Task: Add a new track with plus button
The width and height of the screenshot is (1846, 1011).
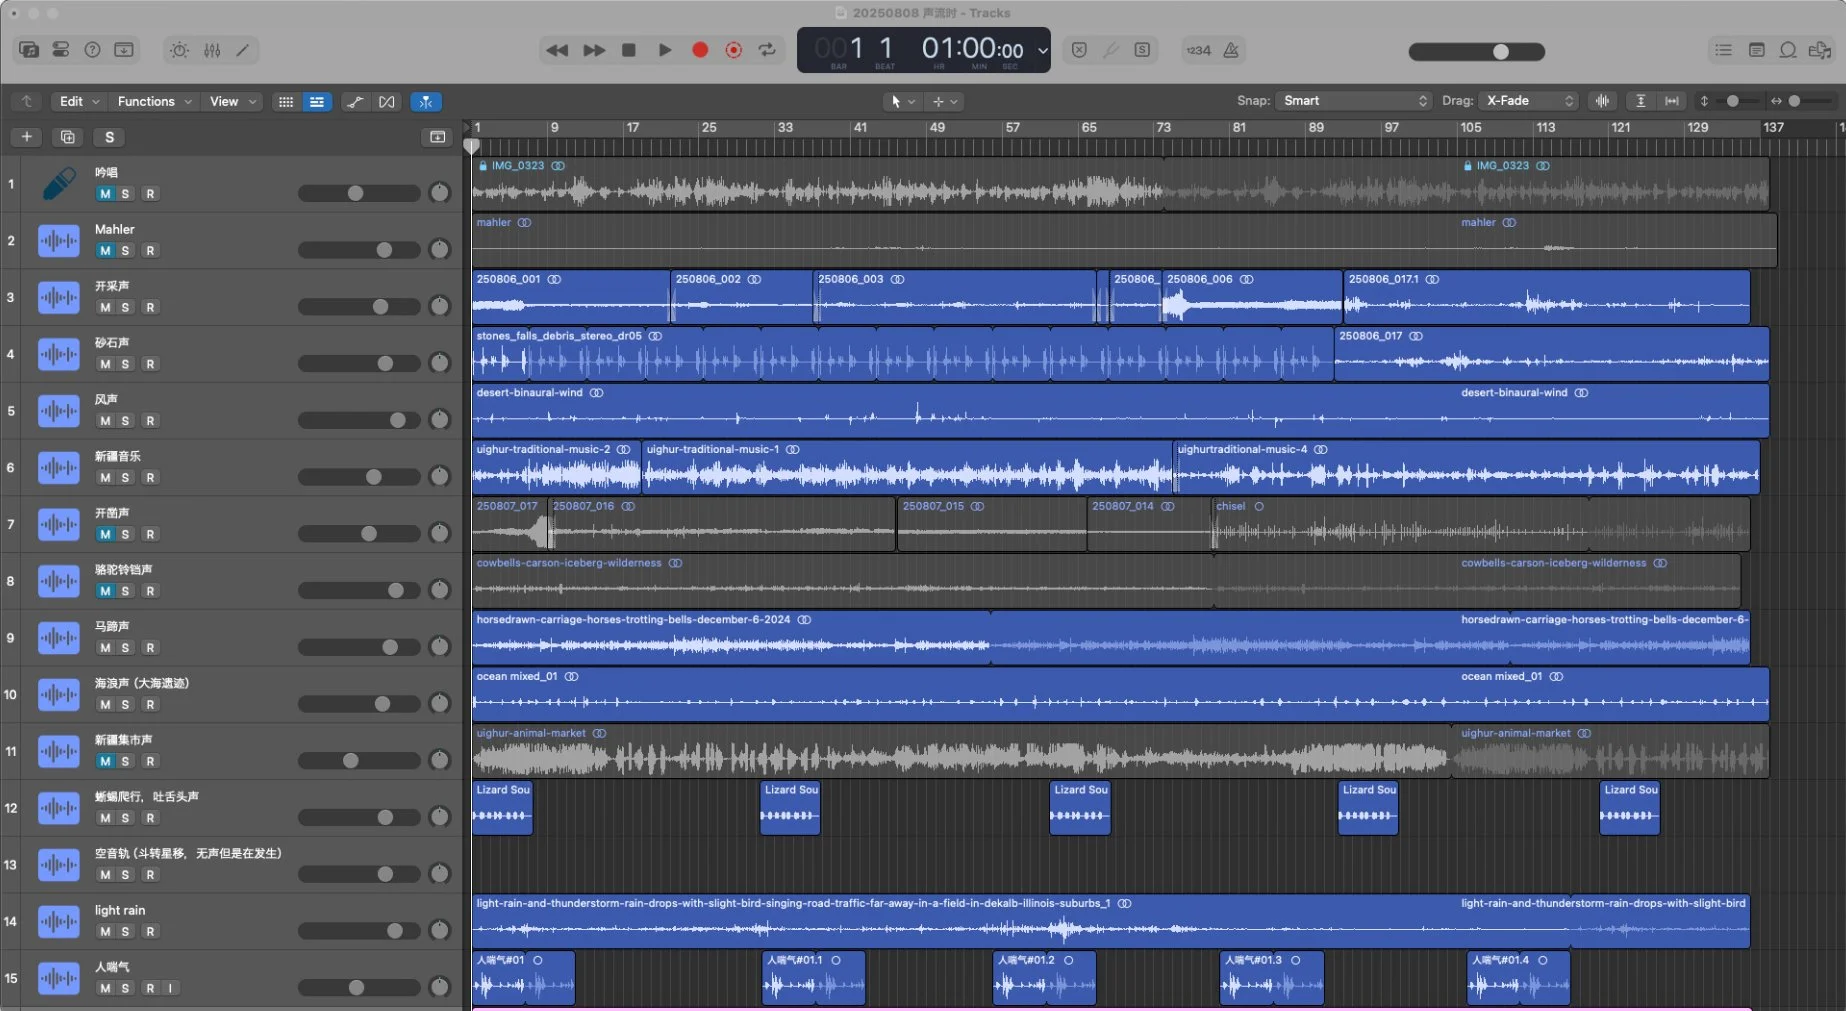Action: [27, 137]
